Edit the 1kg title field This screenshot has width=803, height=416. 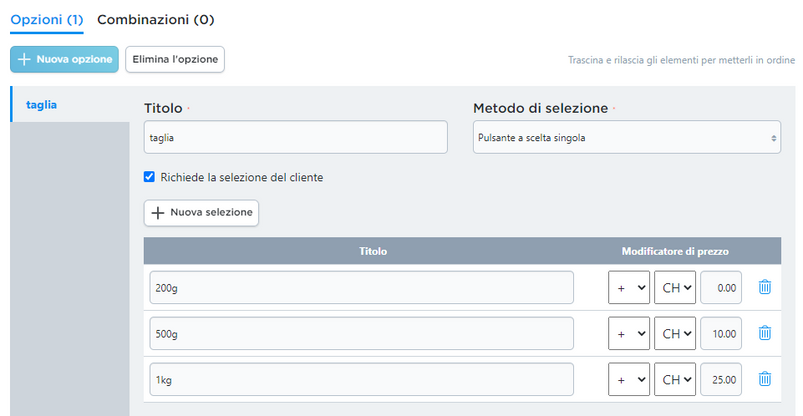point(362,380)
